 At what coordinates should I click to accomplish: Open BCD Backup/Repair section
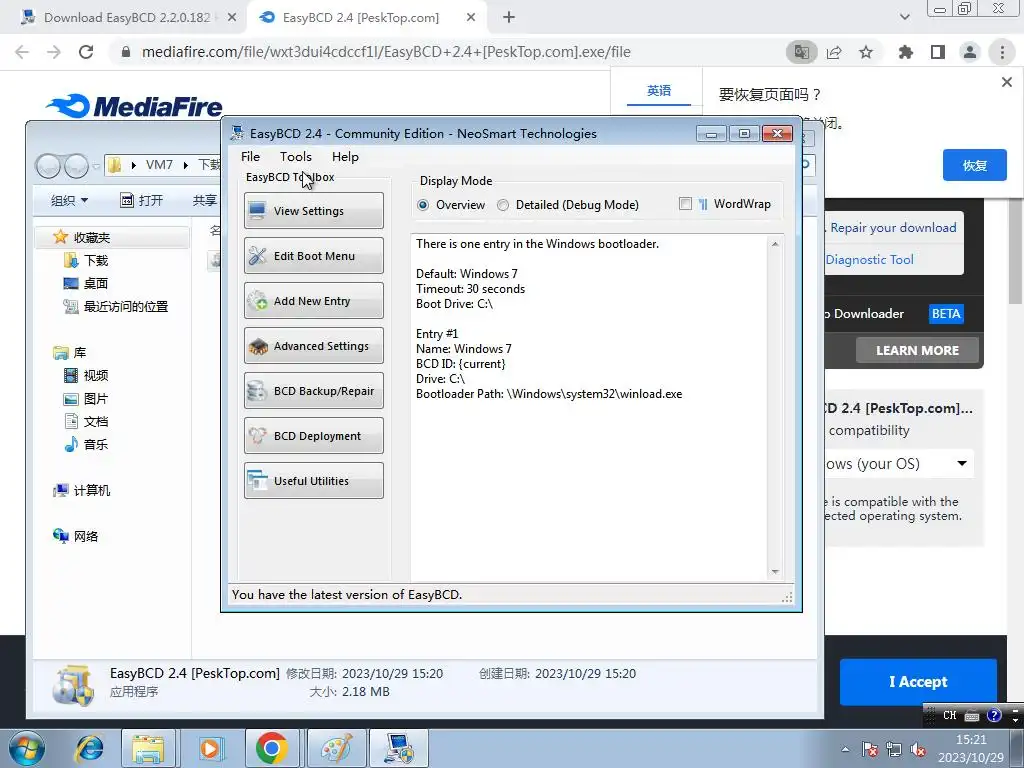tap(313, 391)
